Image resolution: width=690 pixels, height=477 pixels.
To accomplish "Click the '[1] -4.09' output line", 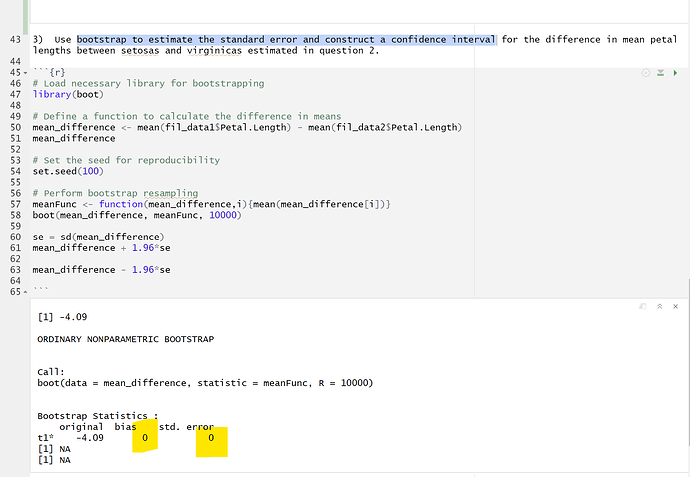I will pyautogui.click(x=62, y=317).
